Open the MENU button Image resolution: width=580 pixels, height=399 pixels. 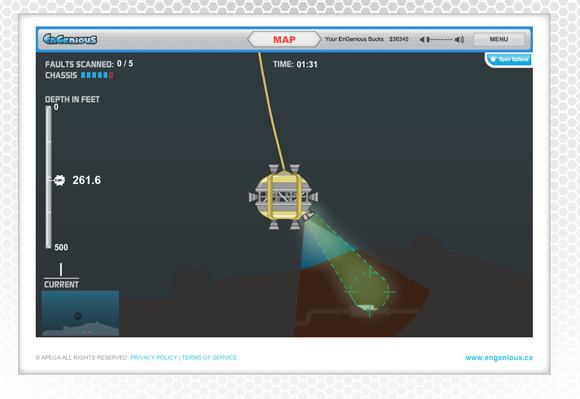(499, 39)
